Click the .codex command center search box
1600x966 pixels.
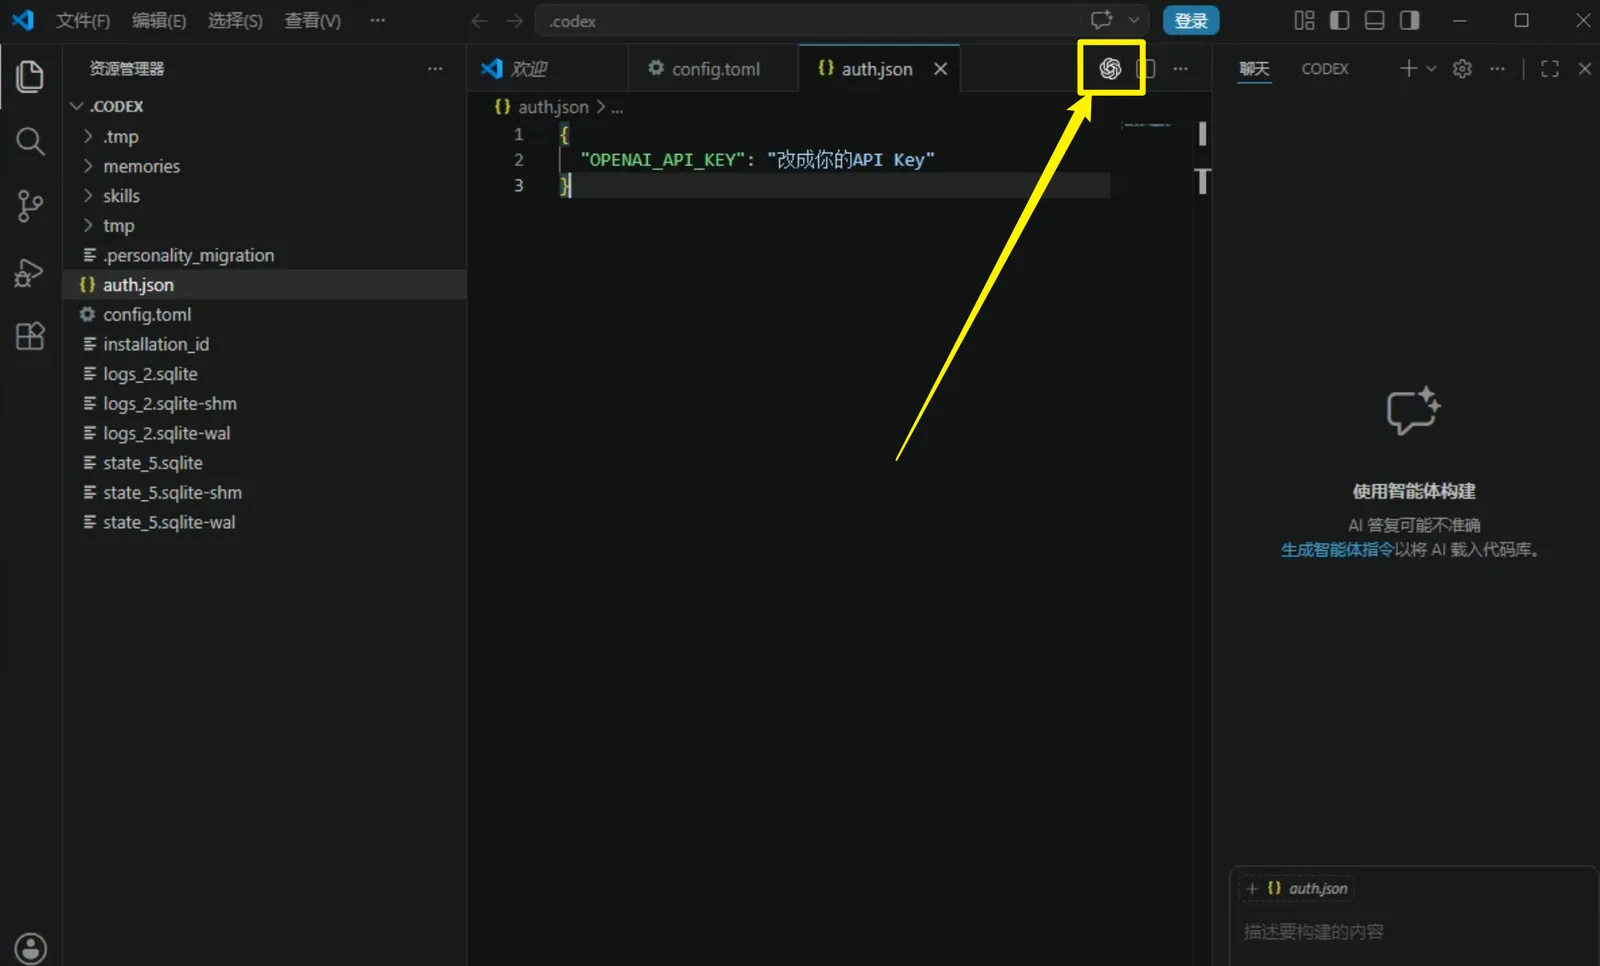840,21
